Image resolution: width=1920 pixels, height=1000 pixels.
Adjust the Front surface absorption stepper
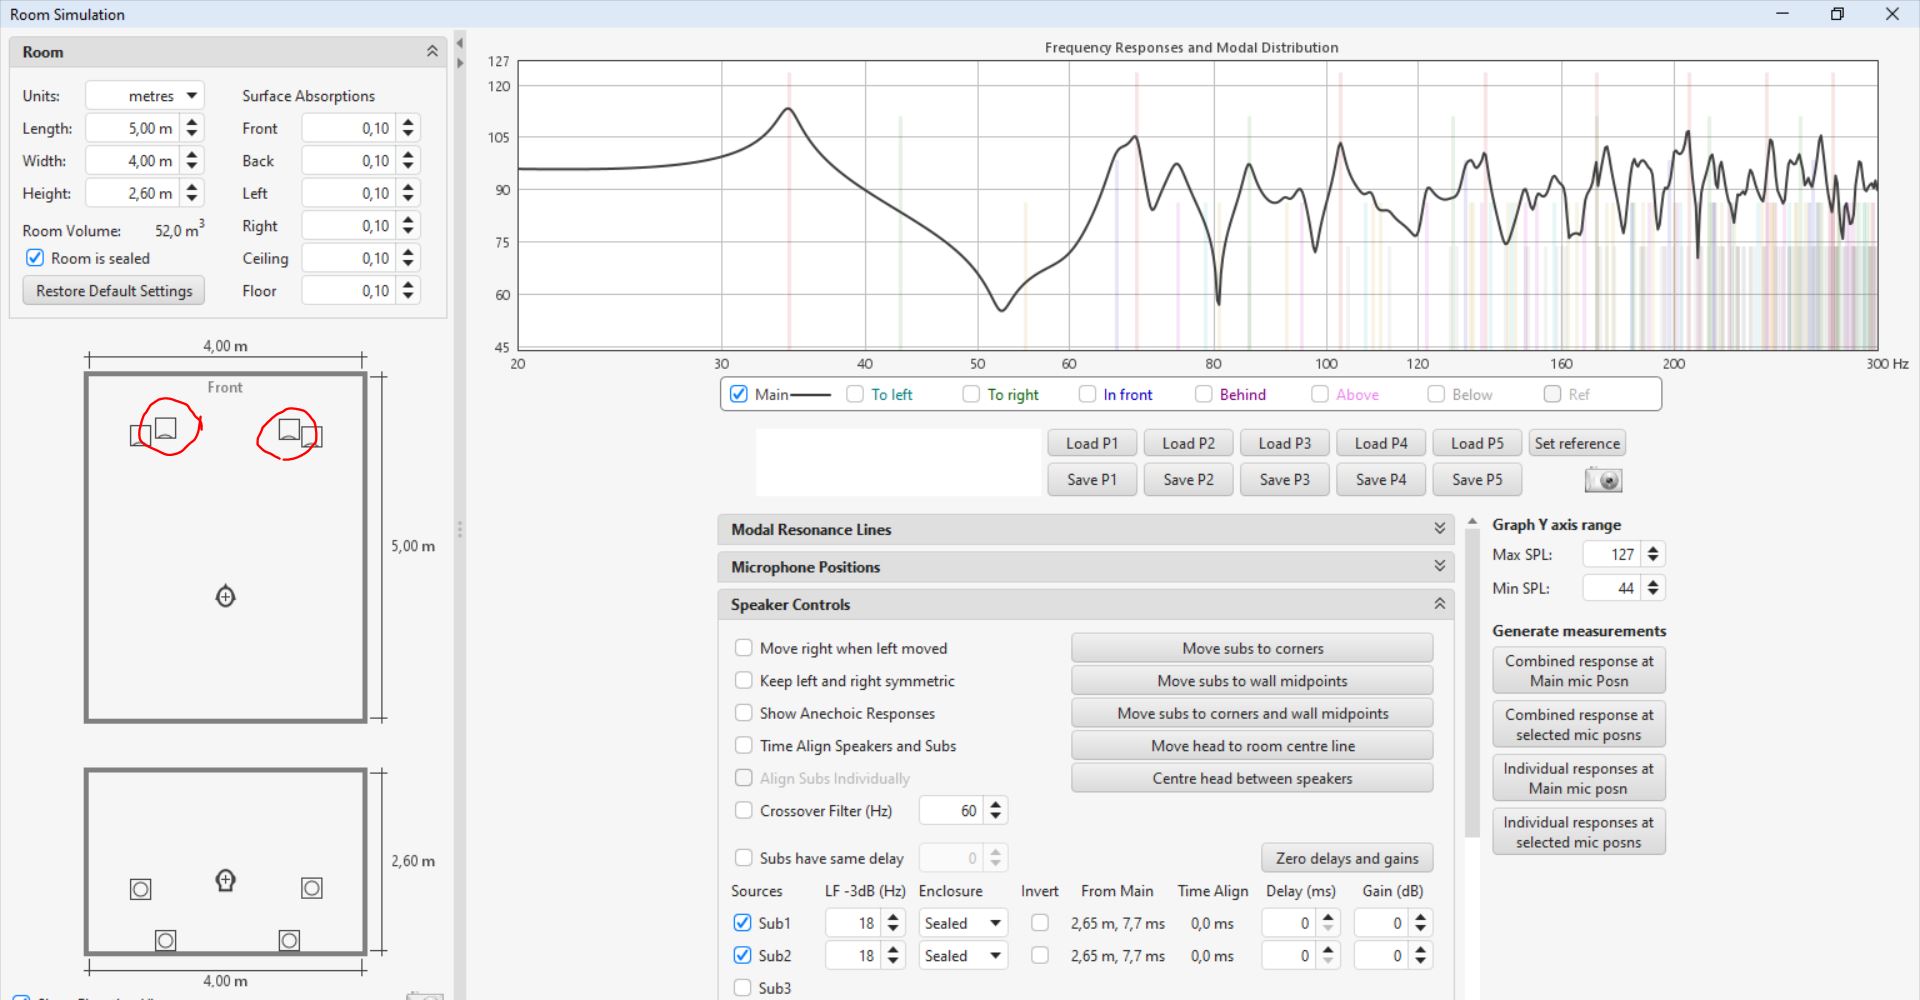point(408,128)
